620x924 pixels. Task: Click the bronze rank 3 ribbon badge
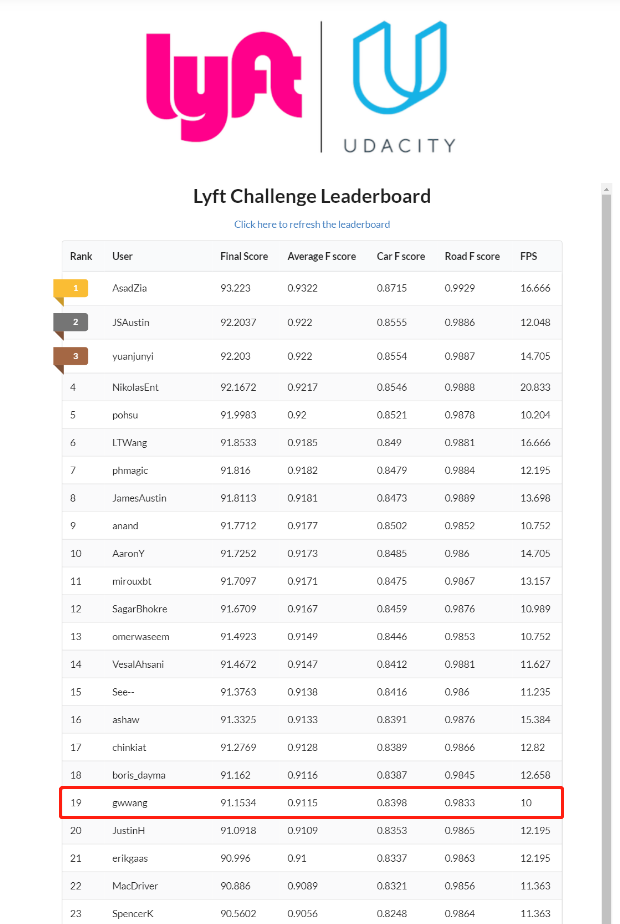pos(71,359)
